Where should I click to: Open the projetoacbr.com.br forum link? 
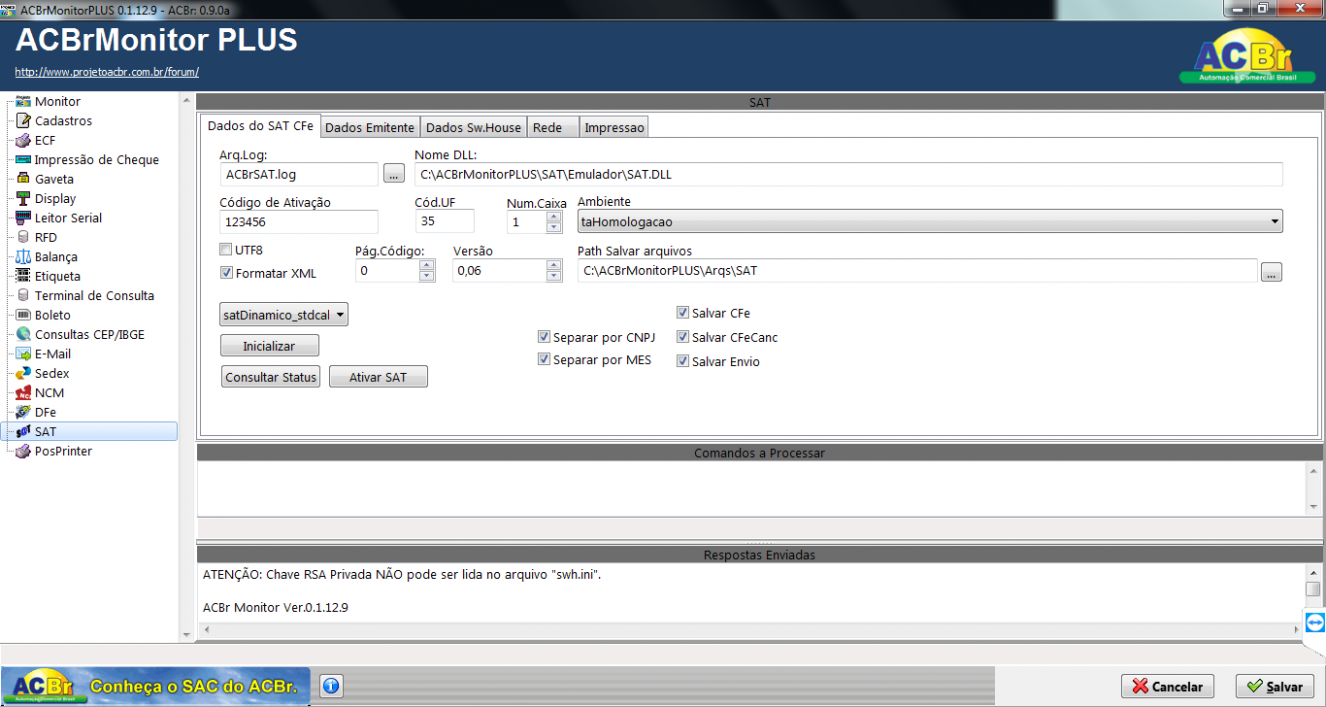[x=107, y=72]
